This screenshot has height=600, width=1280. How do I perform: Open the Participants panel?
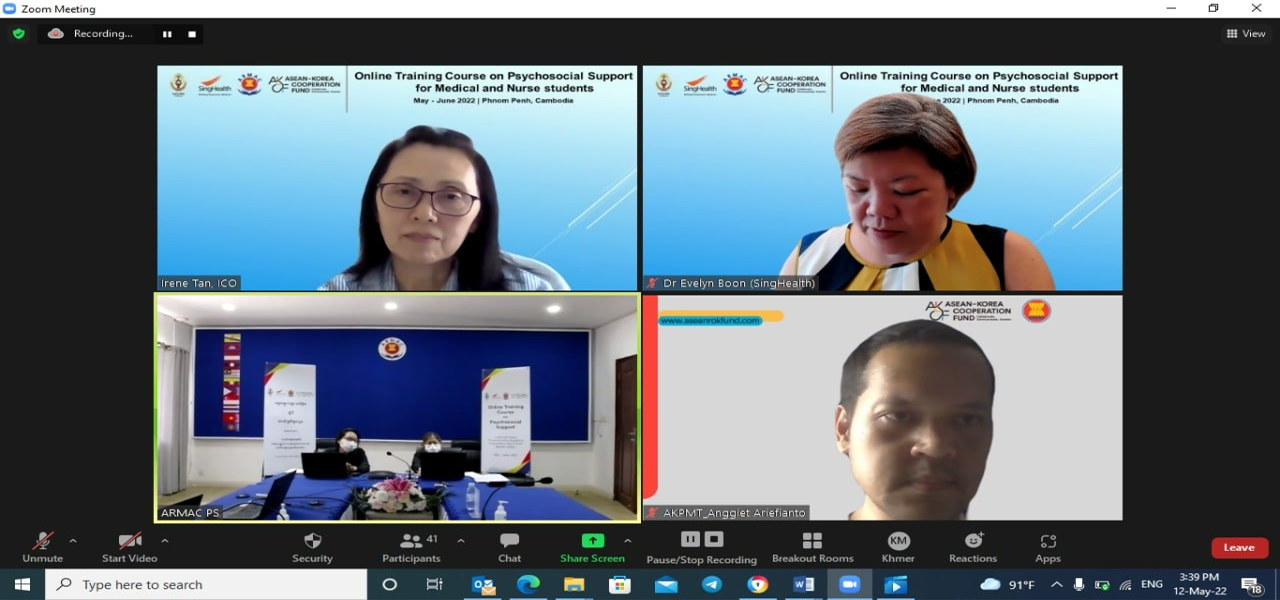[x=411, y=547]
